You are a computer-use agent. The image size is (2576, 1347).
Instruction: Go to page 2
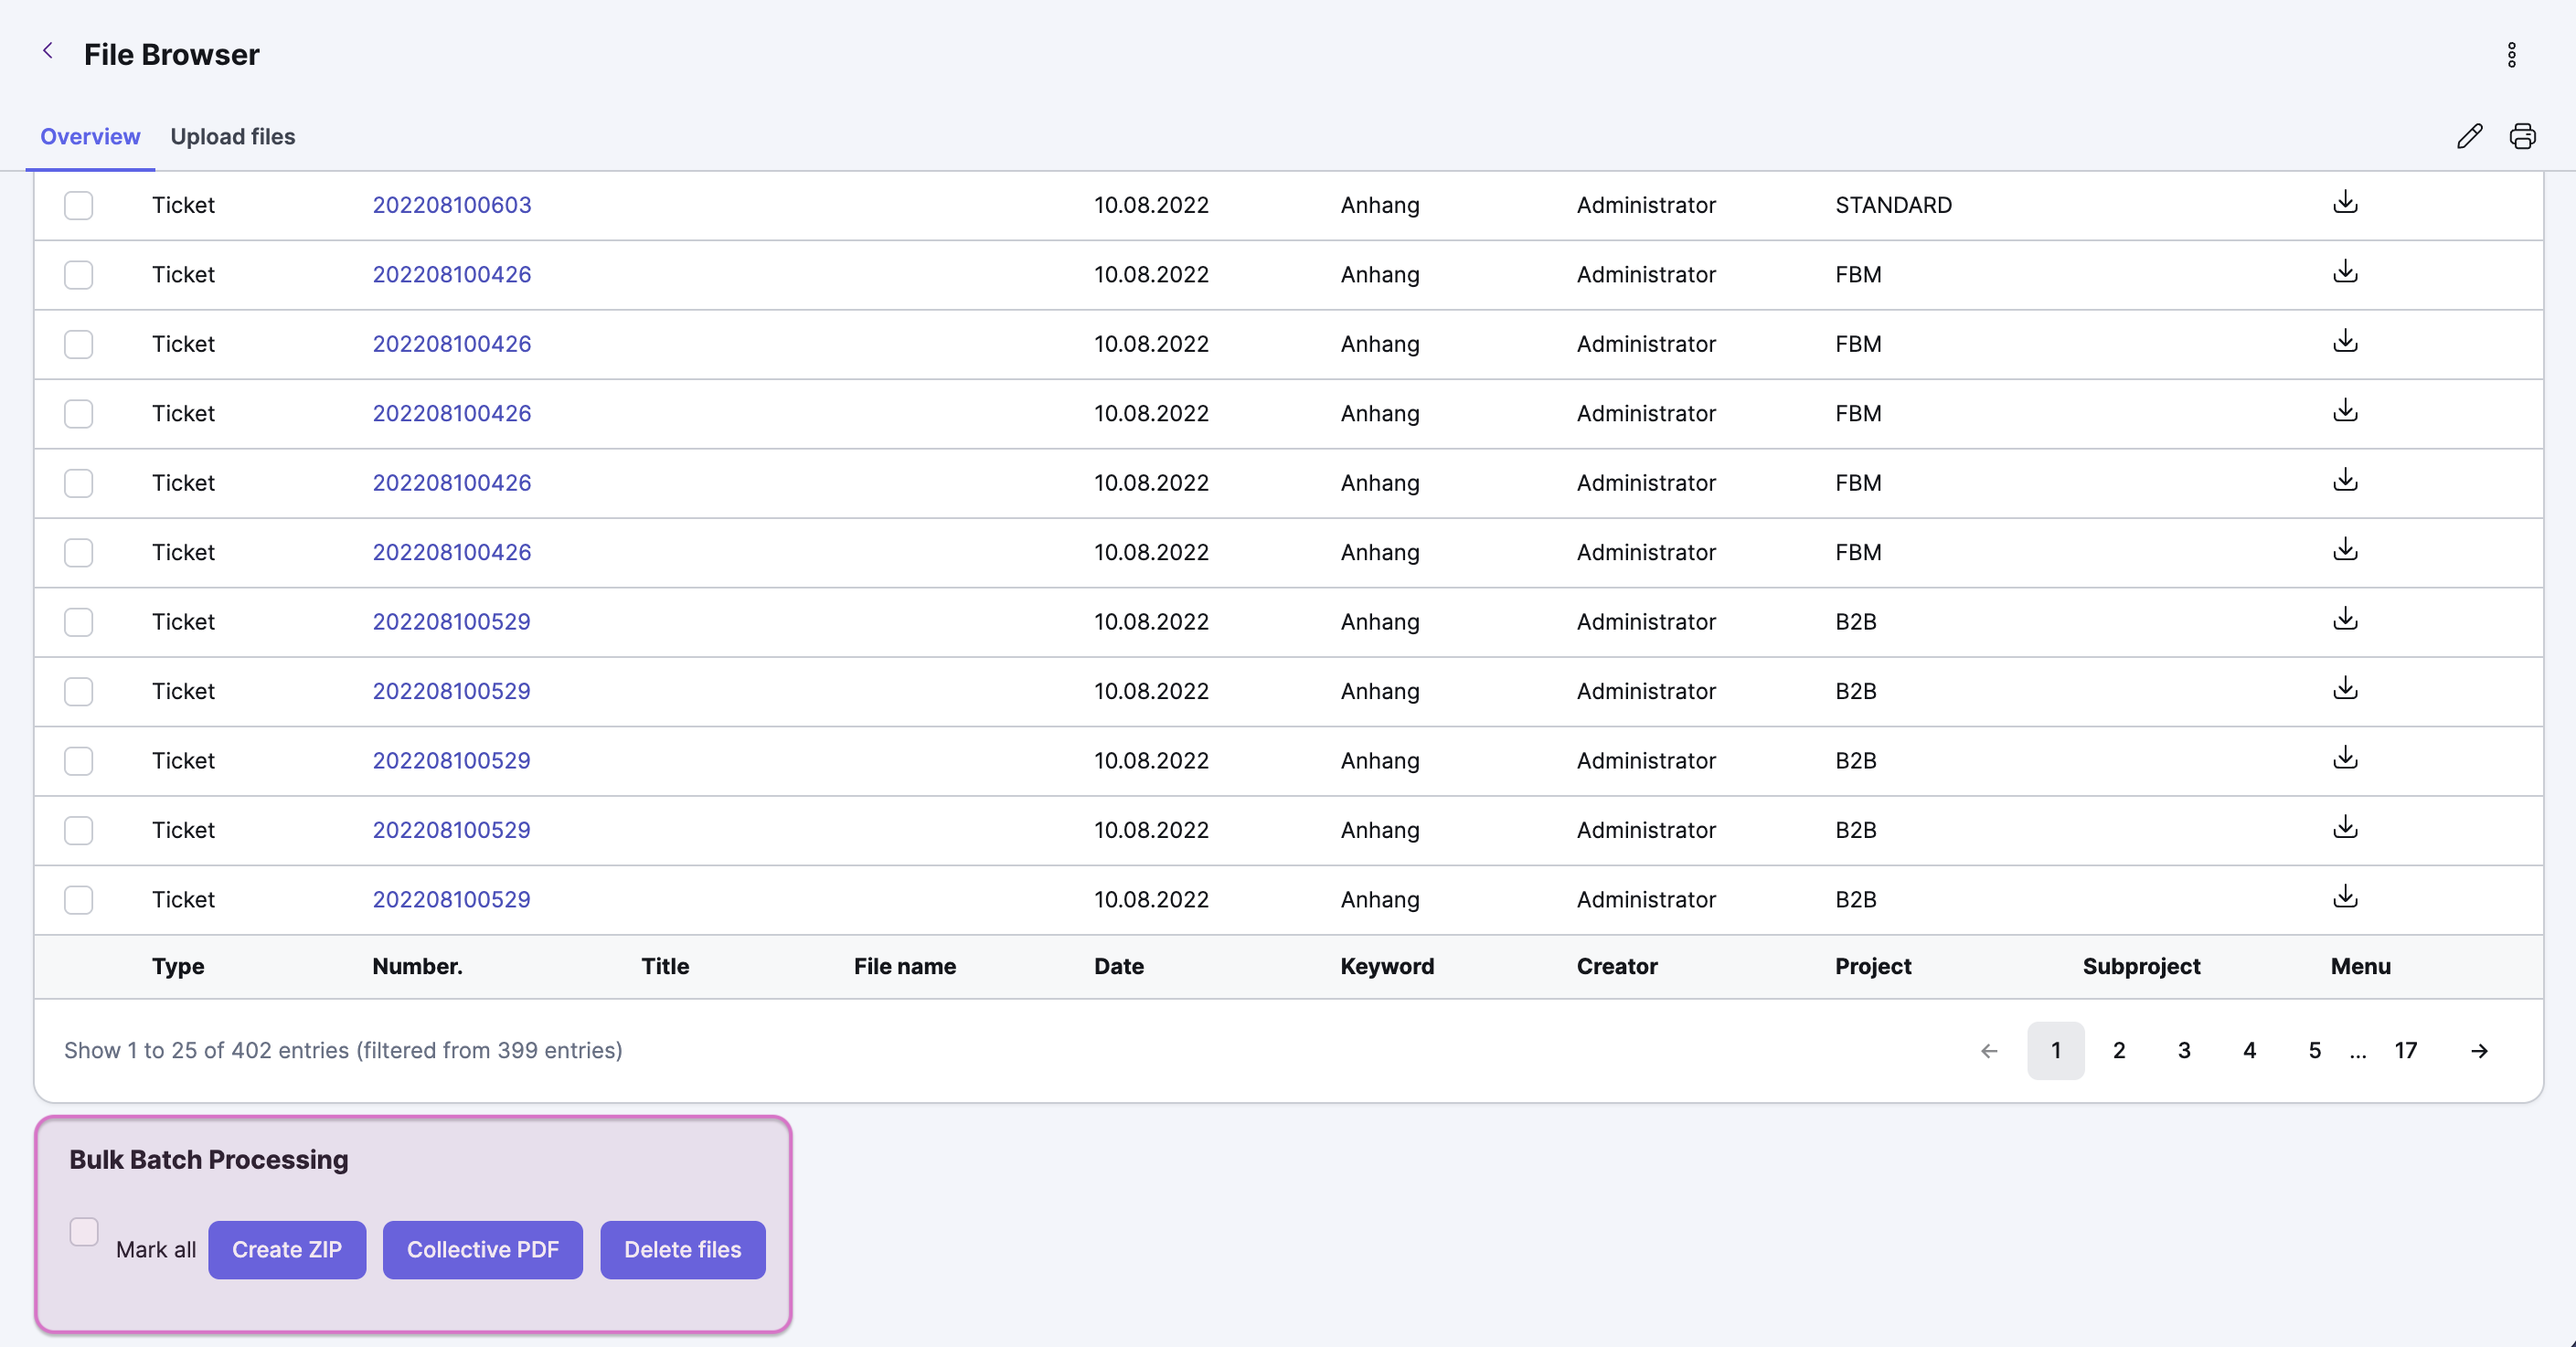(x=2119, y=1050)
